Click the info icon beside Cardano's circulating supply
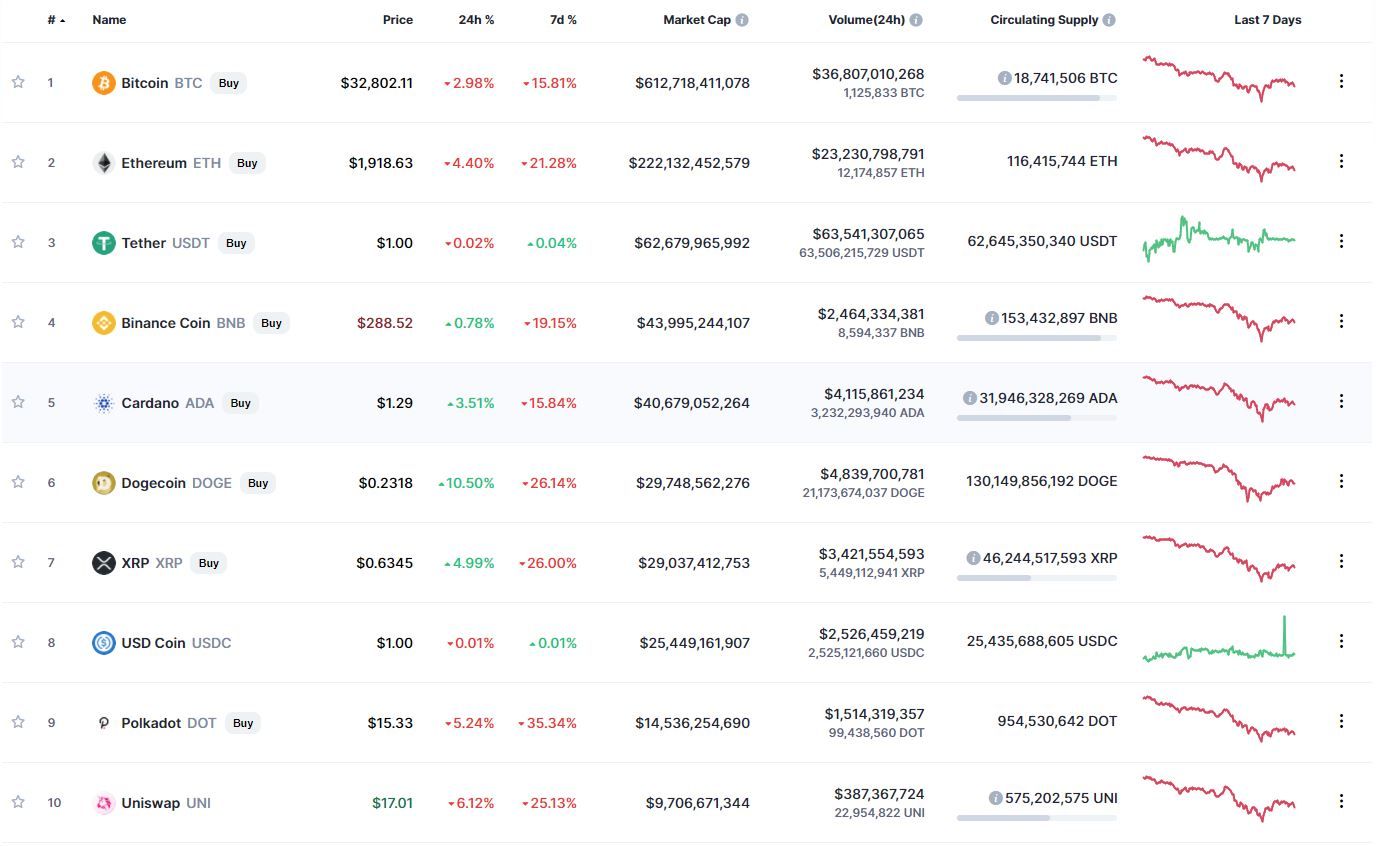1376x846 pixels. coord(969,398)
